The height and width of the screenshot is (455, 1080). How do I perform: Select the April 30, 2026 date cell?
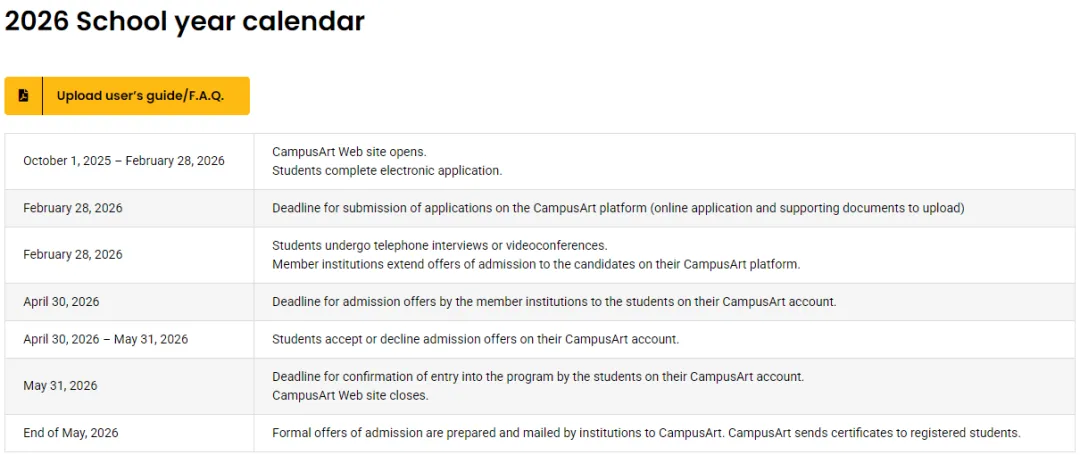point(61,302)
